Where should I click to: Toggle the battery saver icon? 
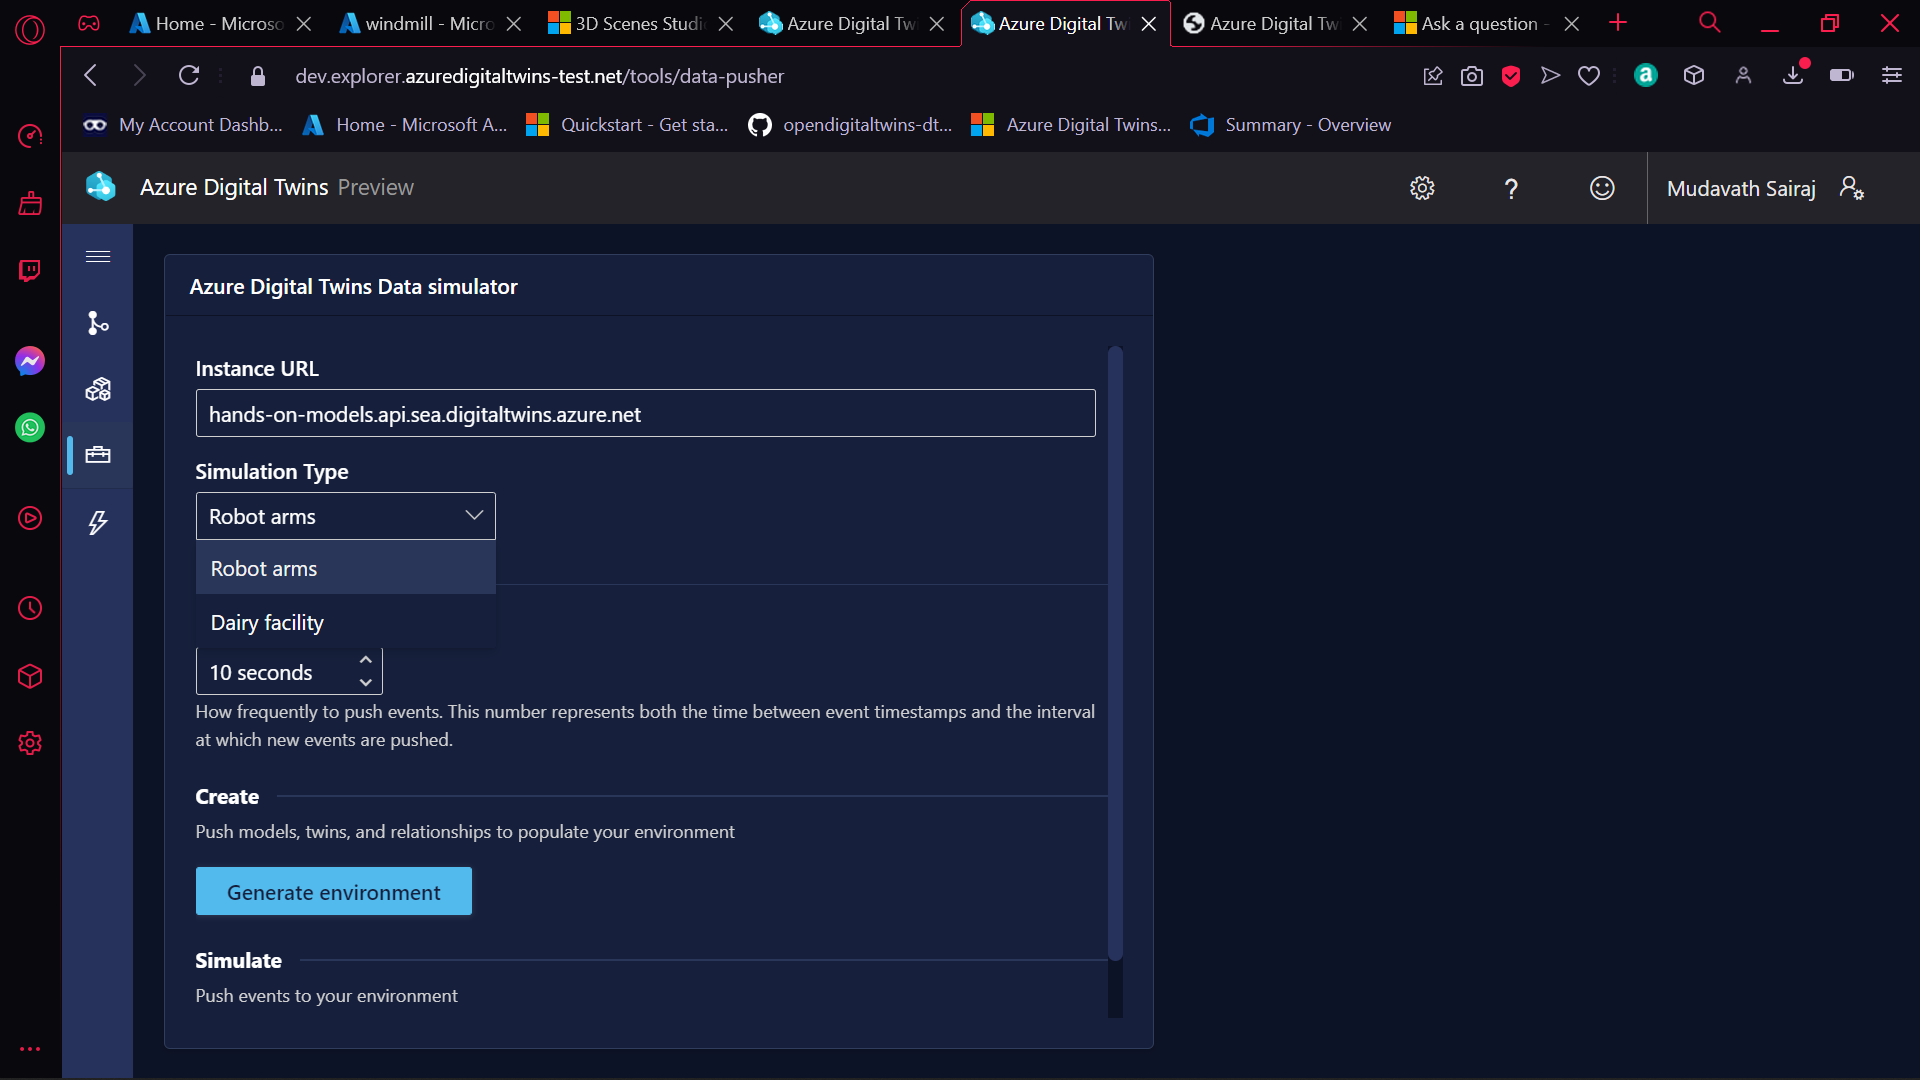[x=1841, y=76]
